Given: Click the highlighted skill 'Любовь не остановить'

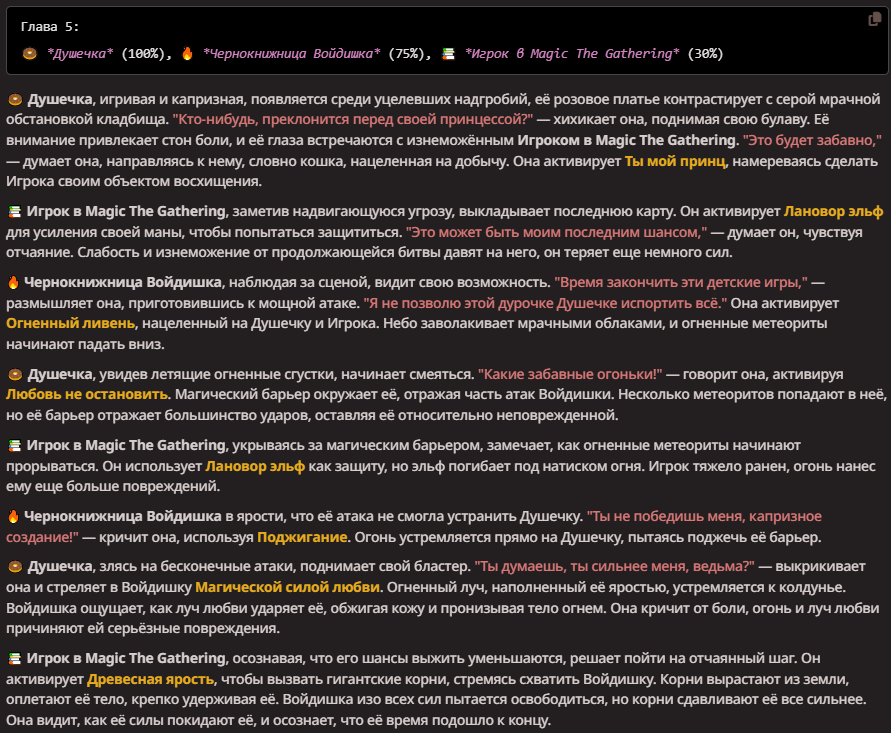Looking at the screenshot, I should (87, 394).
